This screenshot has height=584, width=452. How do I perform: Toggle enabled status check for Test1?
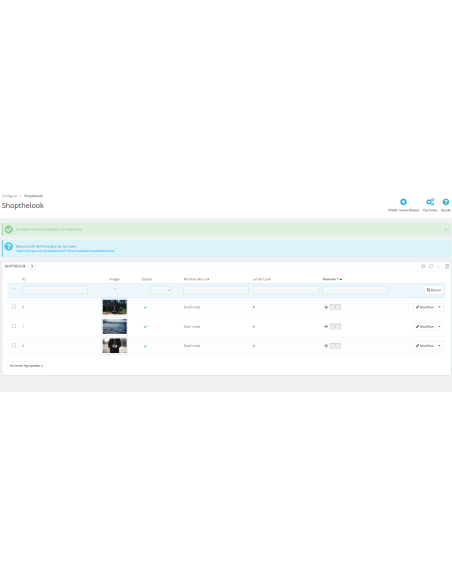[145, 327]
